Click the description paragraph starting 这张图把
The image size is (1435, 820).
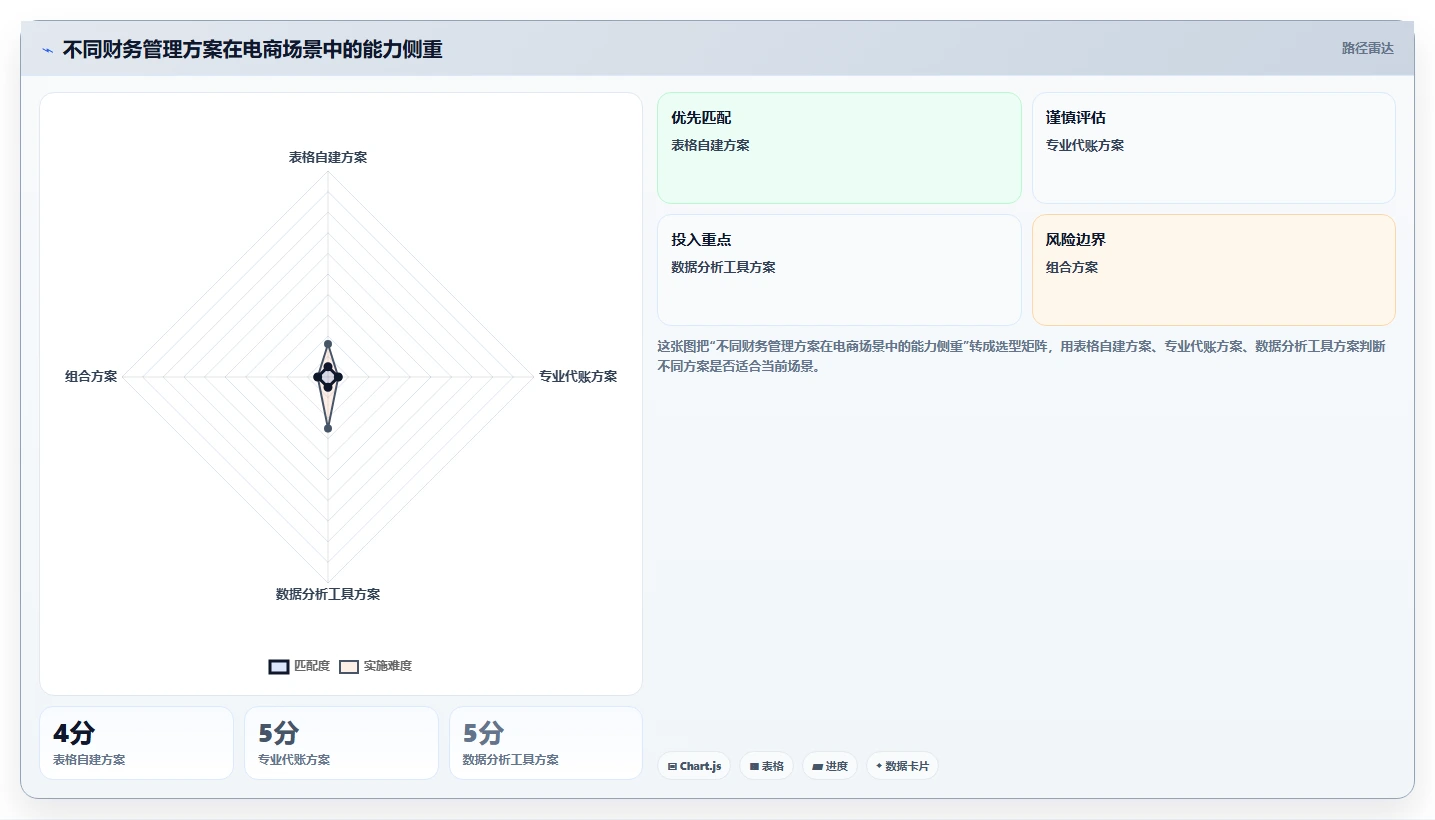[1021, 356]
